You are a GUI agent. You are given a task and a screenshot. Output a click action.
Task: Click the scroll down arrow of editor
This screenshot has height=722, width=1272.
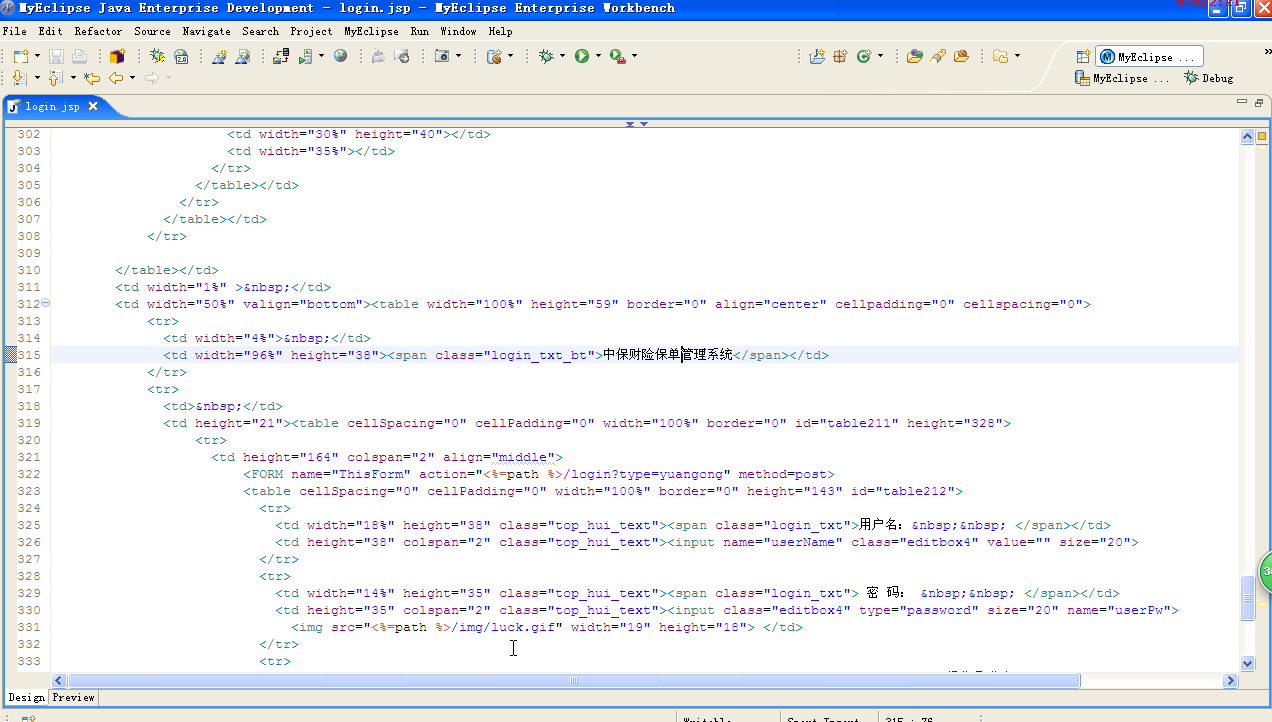point(1247,663)
